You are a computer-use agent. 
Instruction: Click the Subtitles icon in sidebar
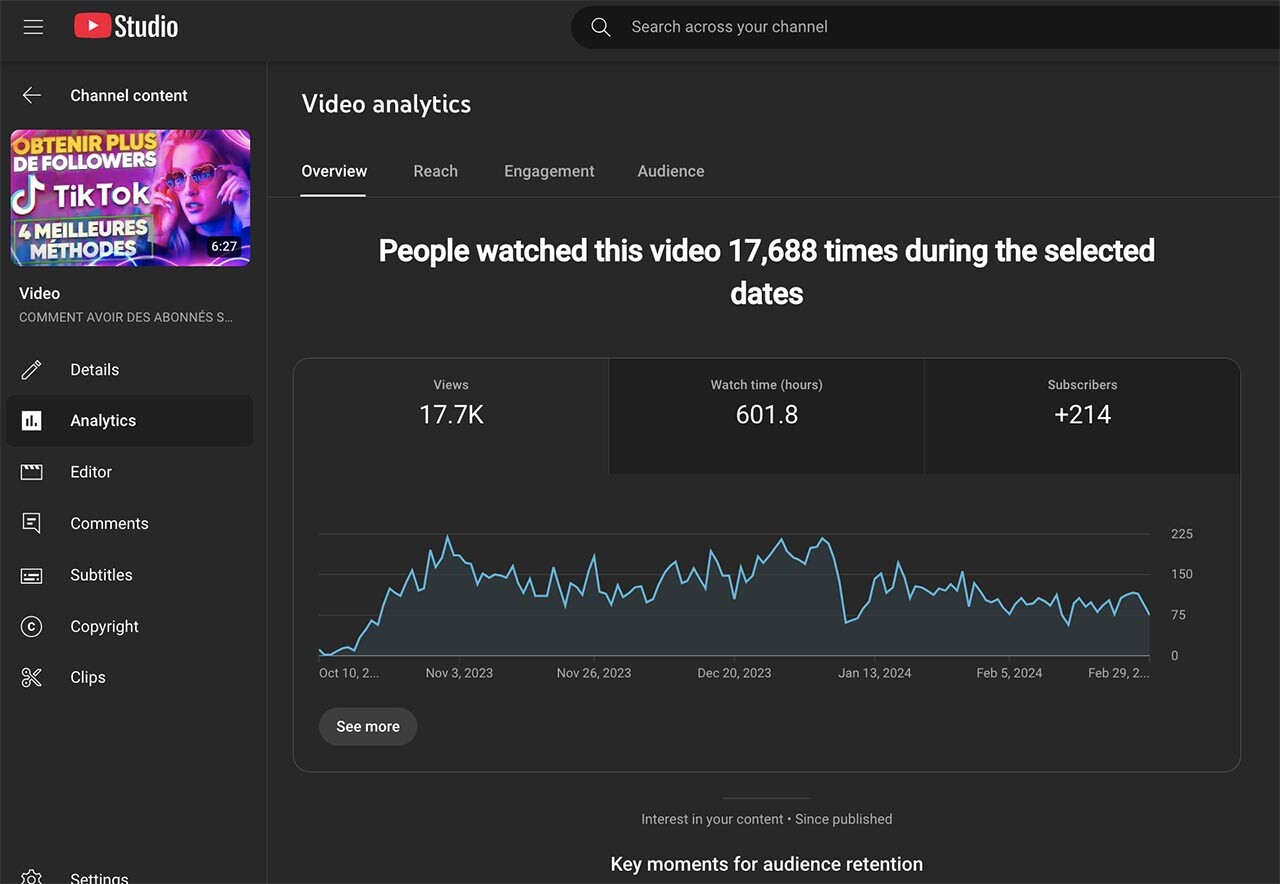32,575
